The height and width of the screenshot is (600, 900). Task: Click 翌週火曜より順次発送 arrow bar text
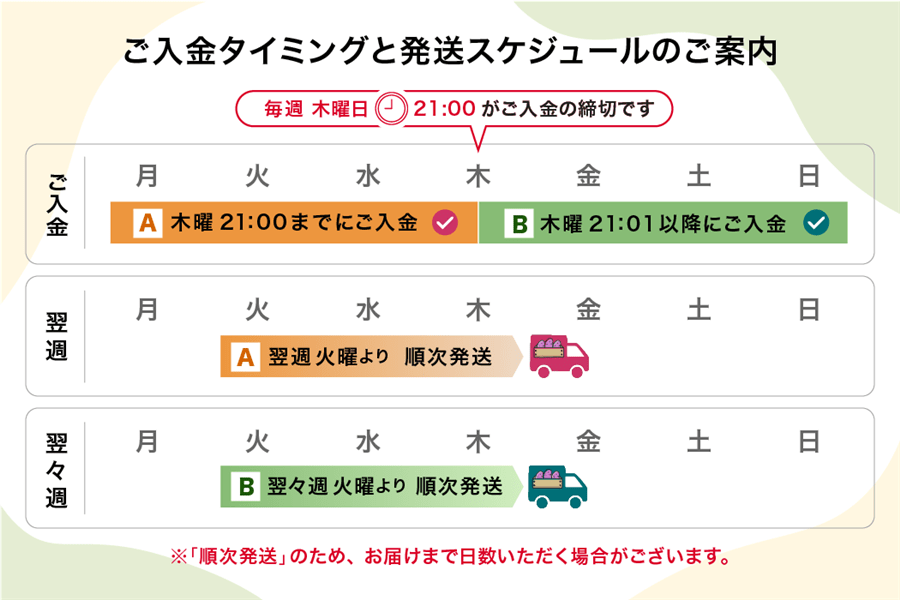(380, 357)
